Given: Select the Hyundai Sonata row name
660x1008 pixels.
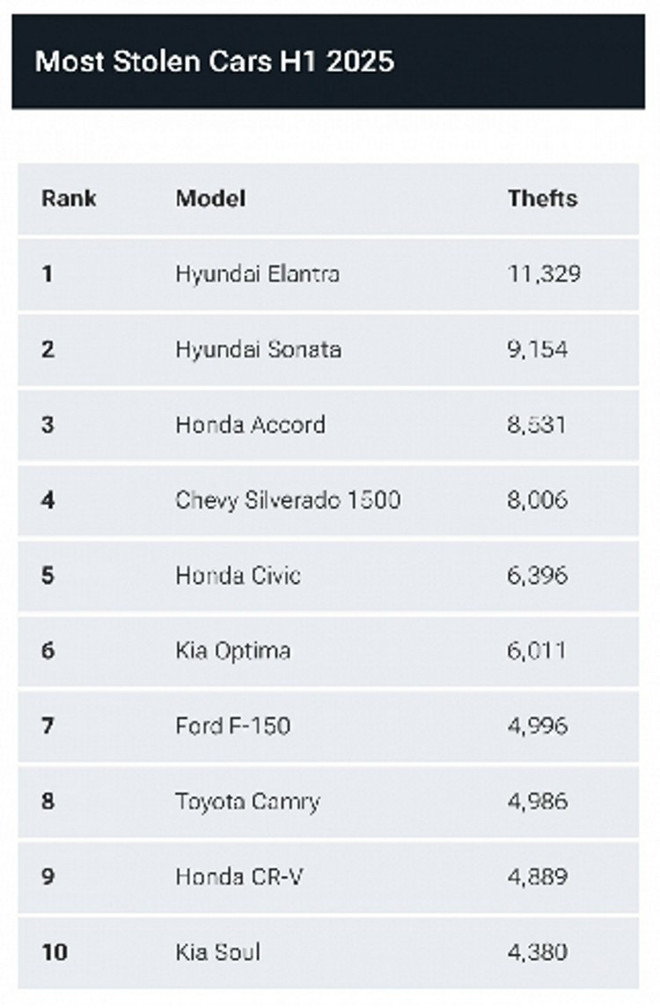Looking at the screenshot, I should coord(258,349).
